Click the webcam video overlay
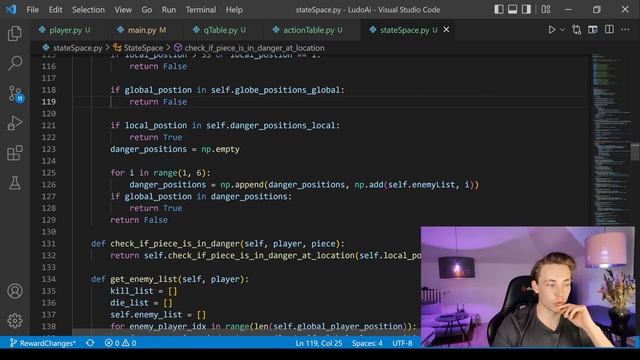Screen dimensions: 640x360 coord(528,287)
